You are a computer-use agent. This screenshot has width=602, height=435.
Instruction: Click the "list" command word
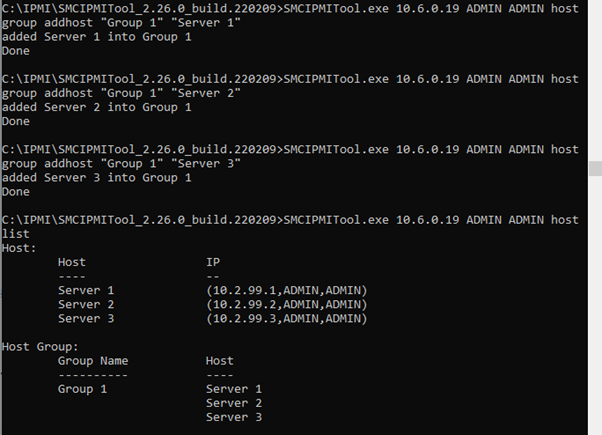click(16, 233)
